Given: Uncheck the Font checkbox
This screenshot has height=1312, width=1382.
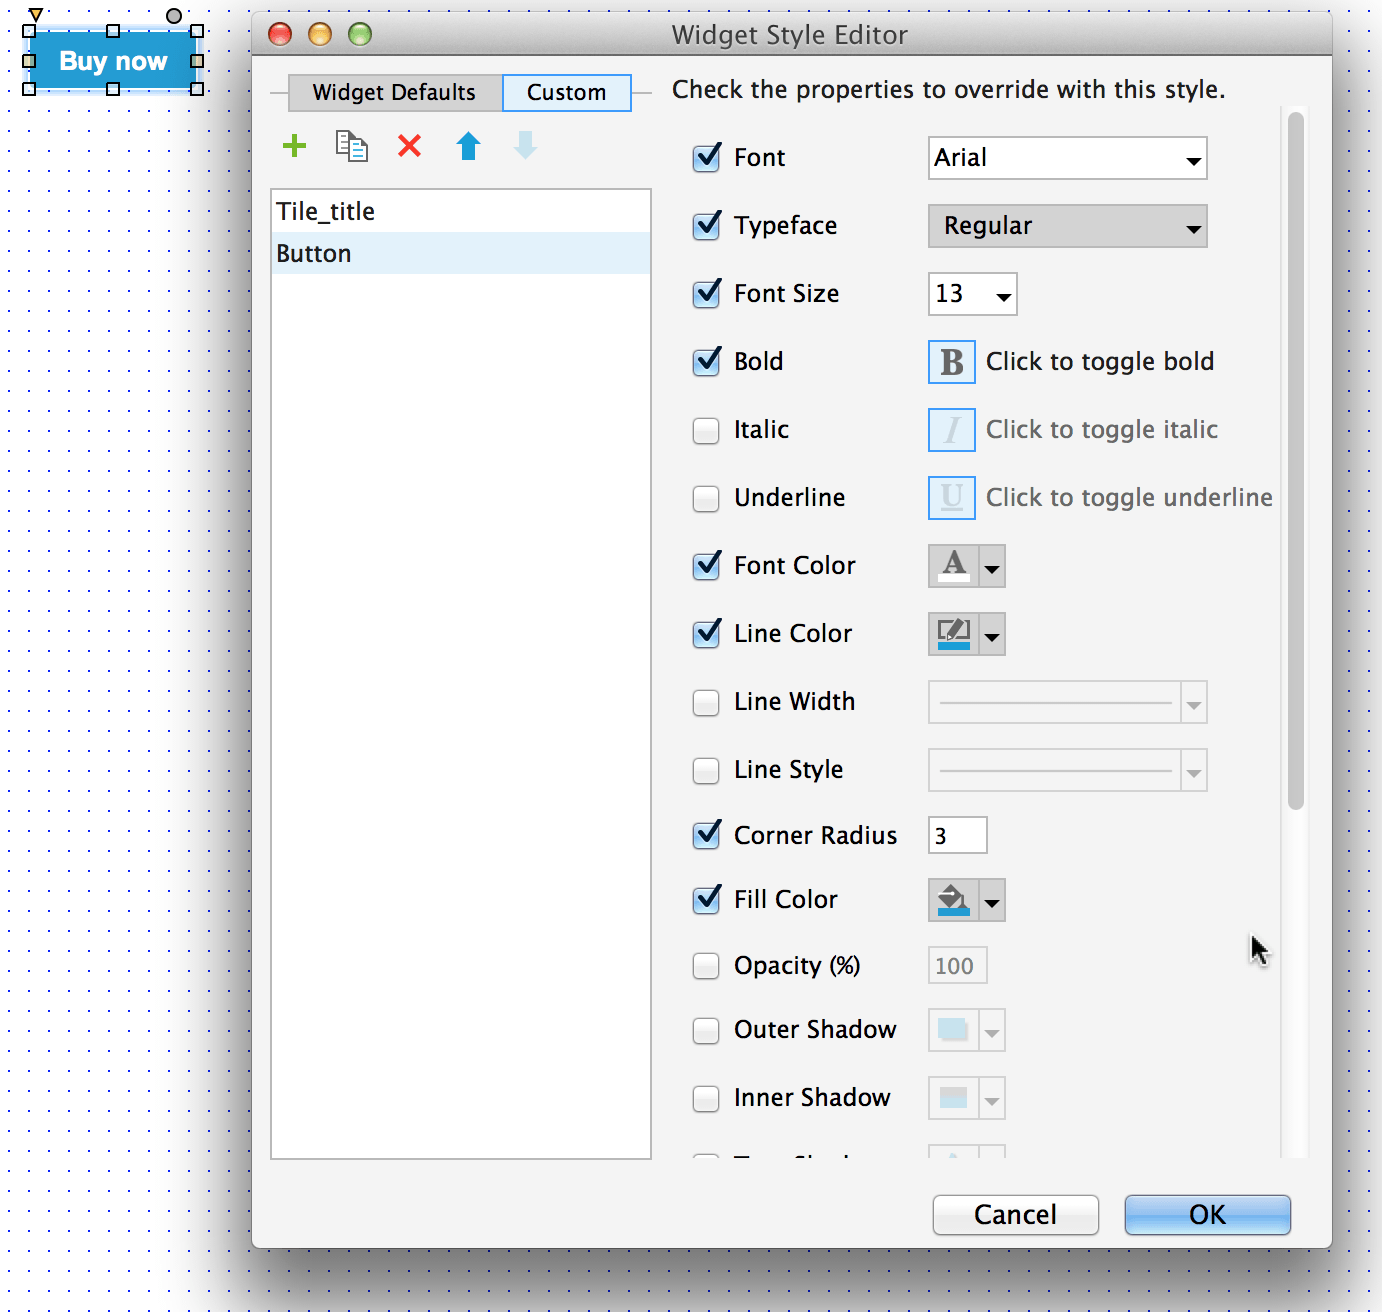Looking at the screenshot, I should (707, 158).
